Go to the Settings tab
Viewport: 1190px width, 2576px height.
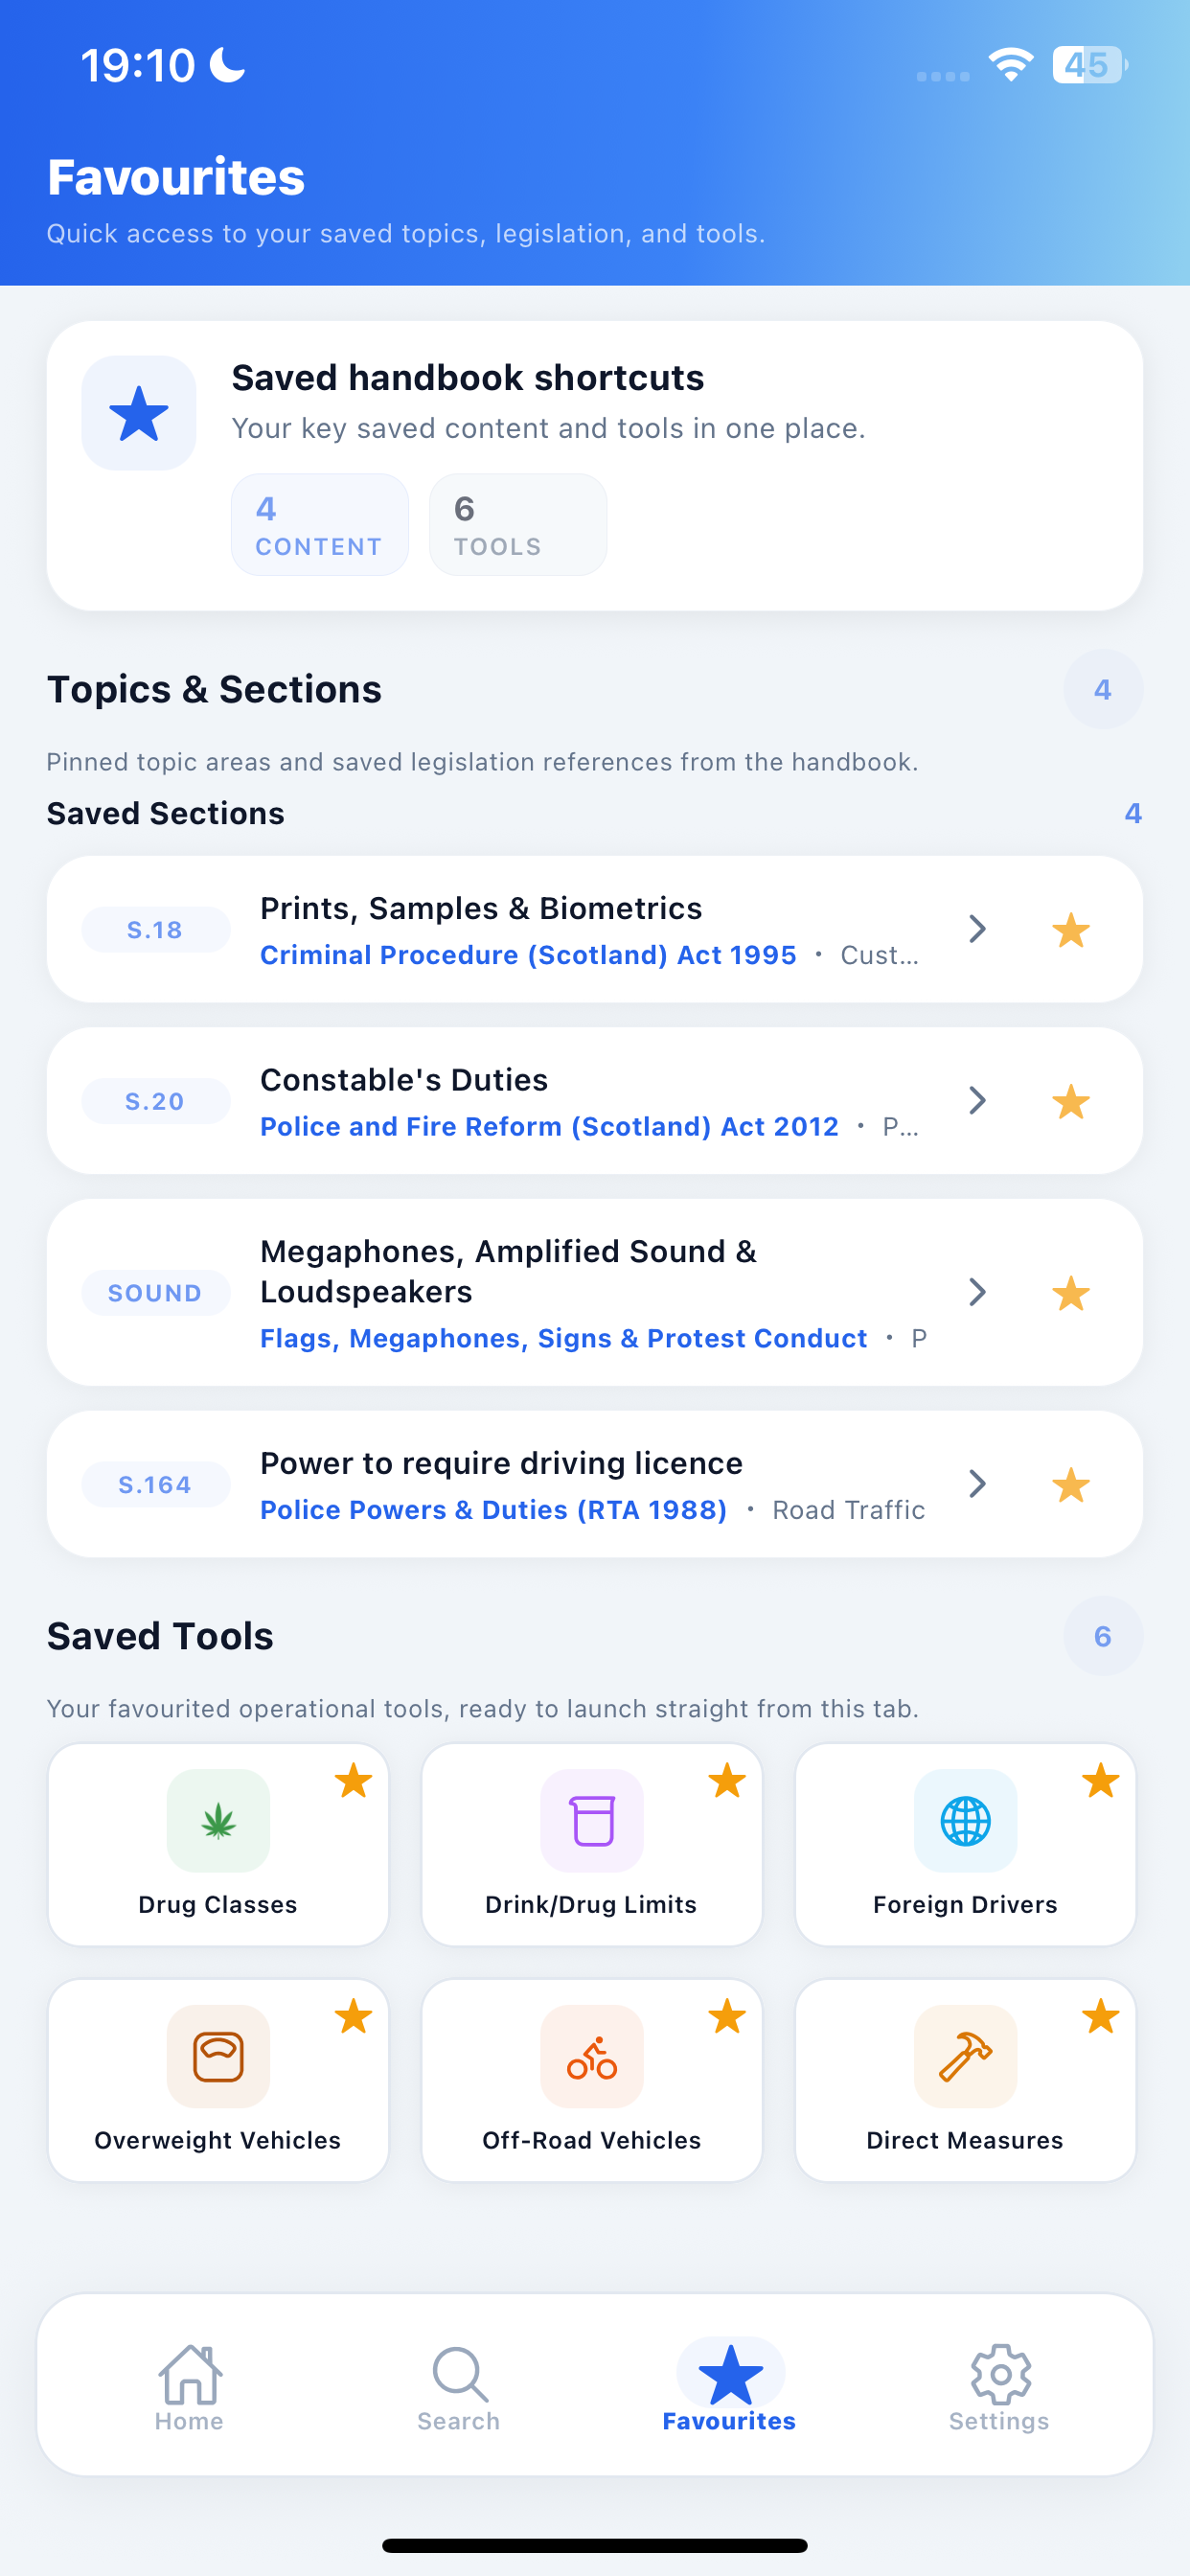(x=999, y=2388)
